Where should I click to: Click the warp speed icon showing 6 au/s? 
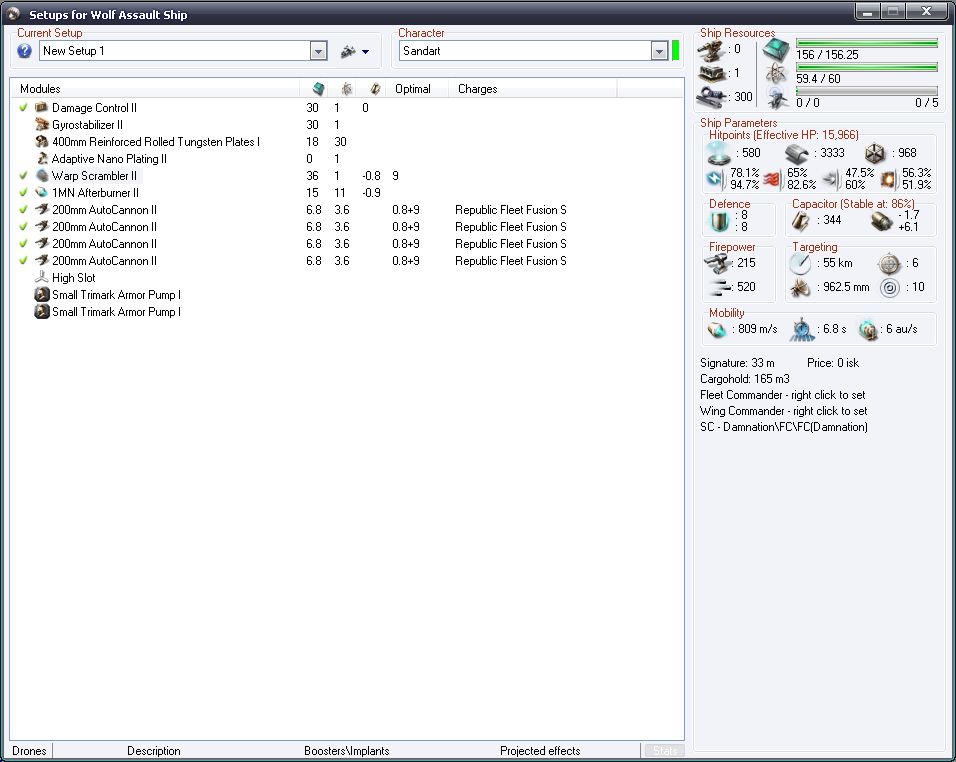click(867, 330)
